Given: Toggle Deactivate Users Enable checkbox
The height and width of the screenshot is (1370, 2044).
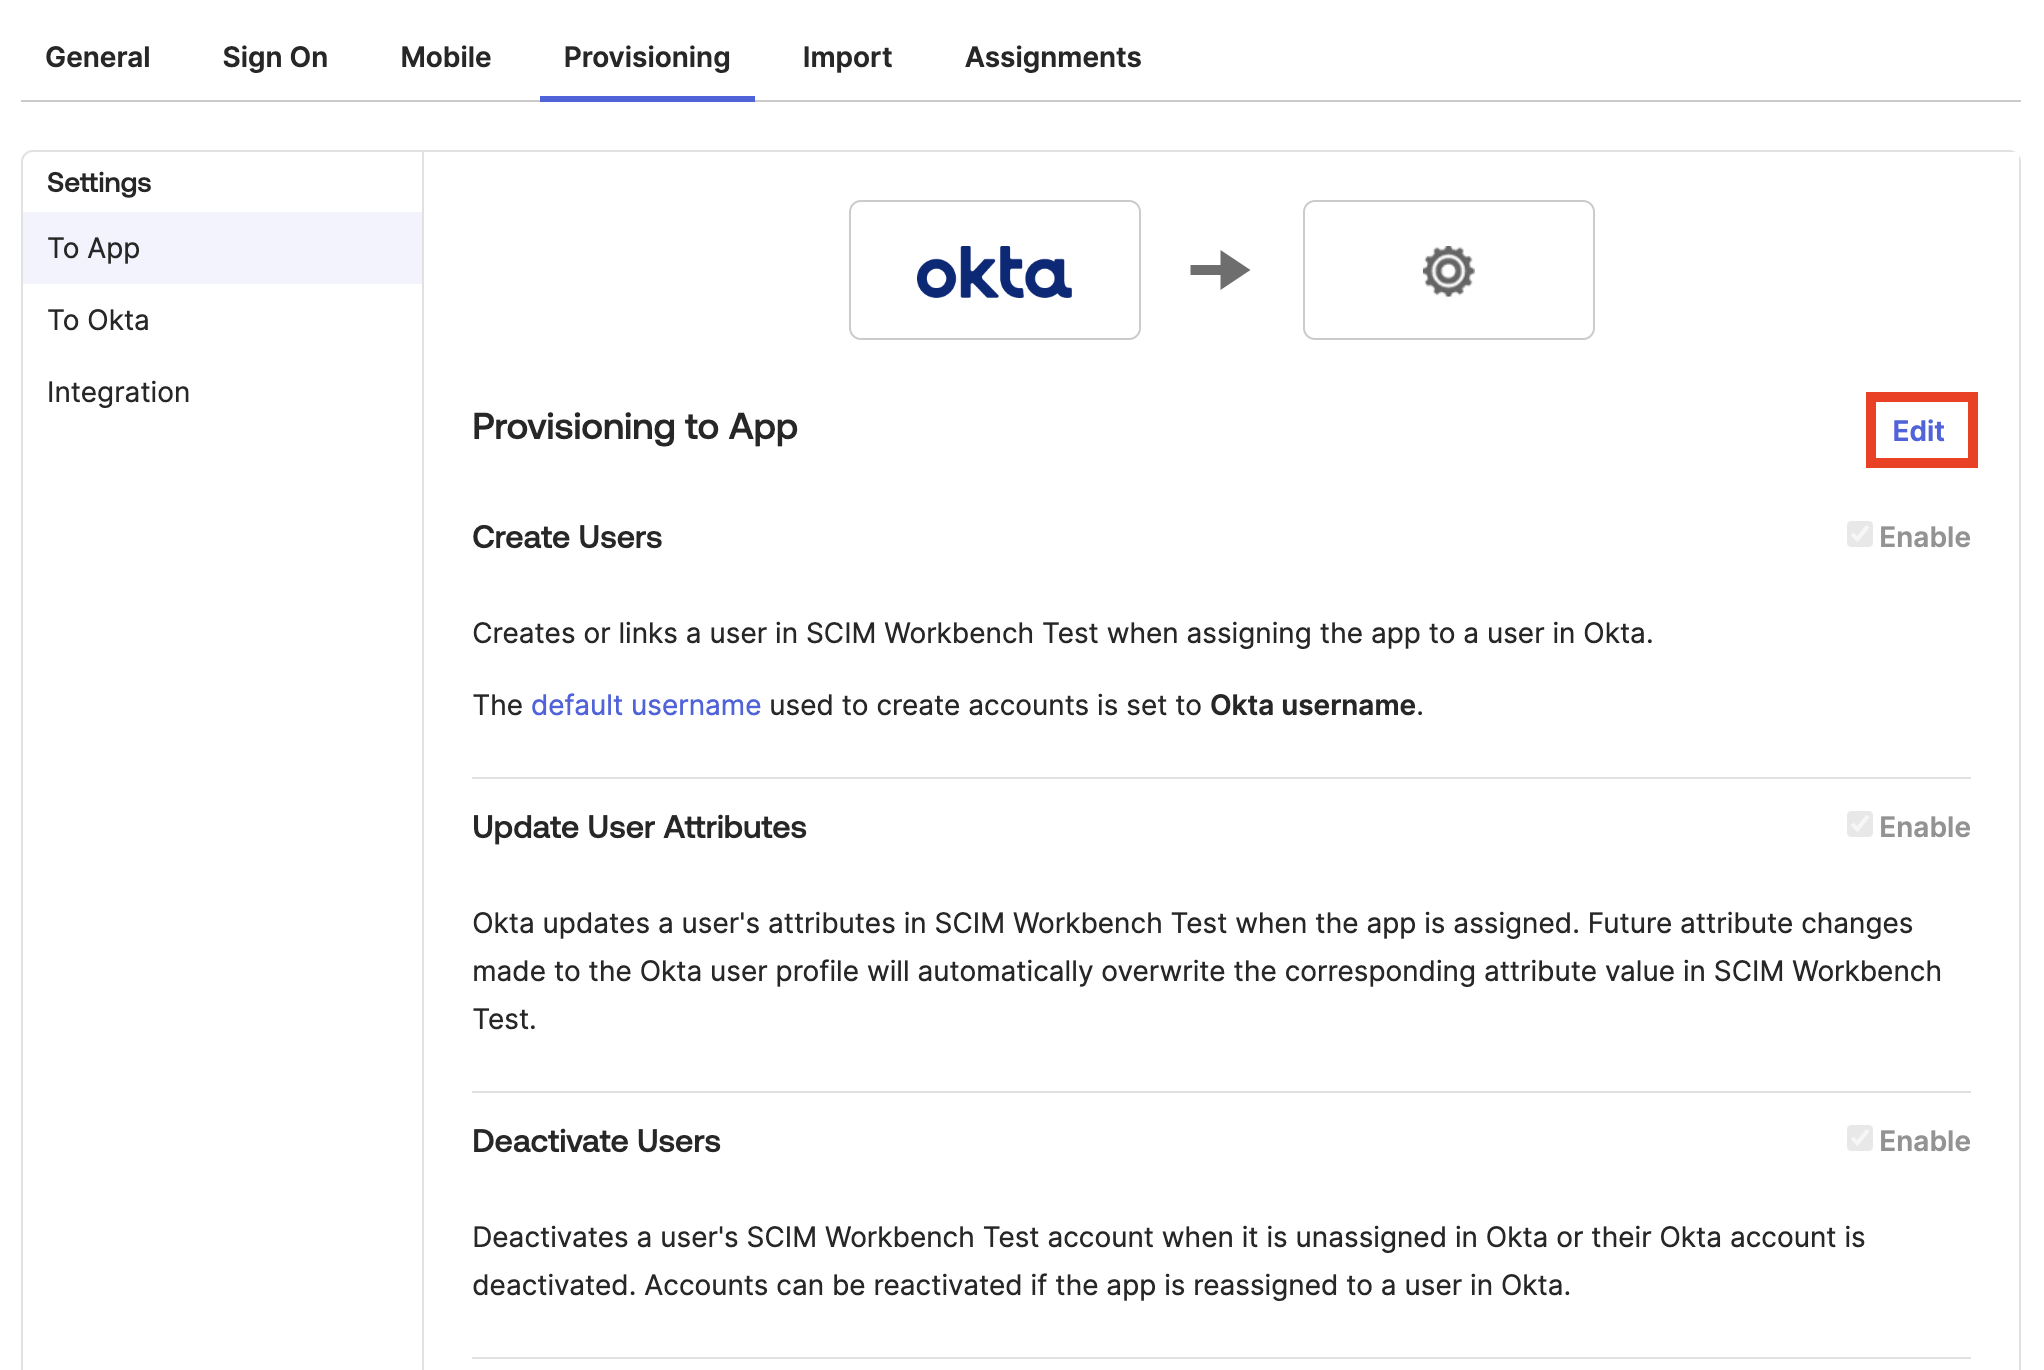Looking at the screenshot, I should [1859, 1139].
